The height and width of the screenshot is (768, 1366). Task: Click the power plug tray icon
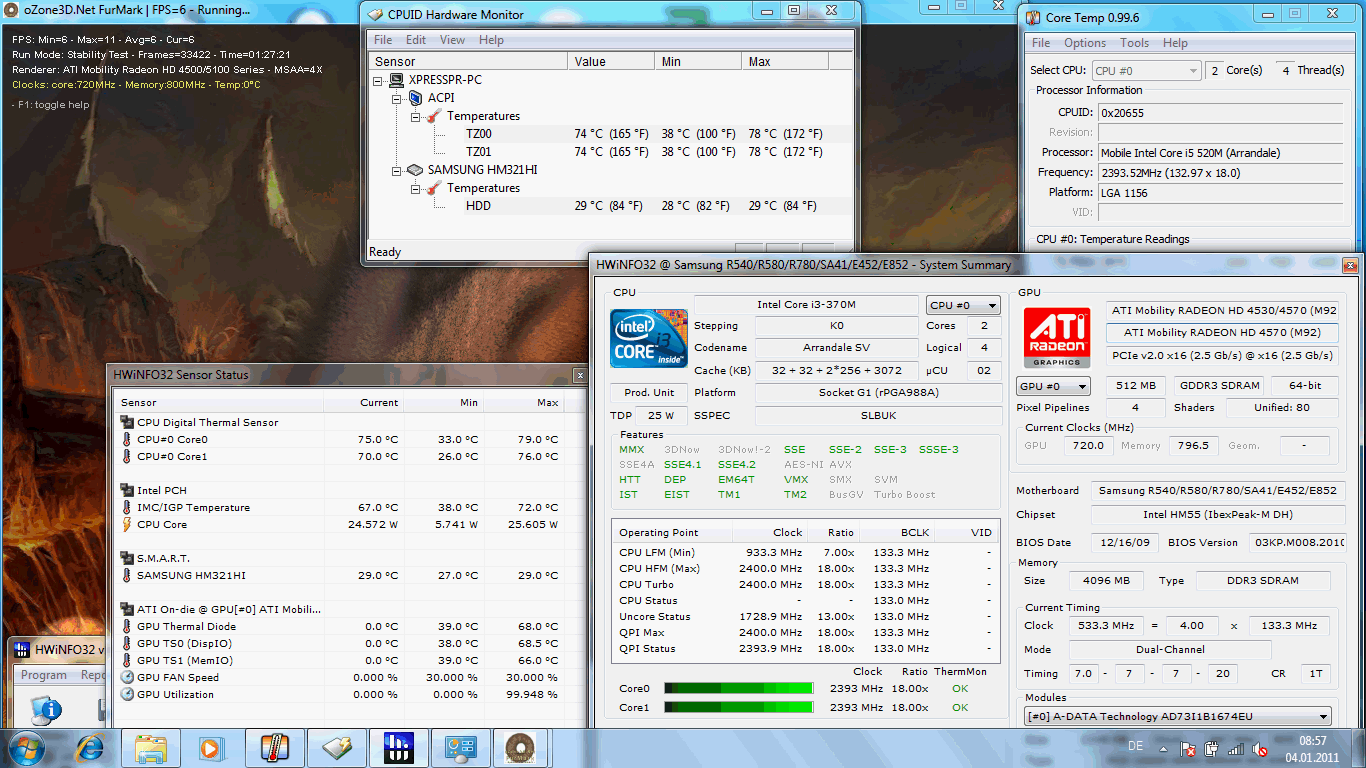(1213, 748)
